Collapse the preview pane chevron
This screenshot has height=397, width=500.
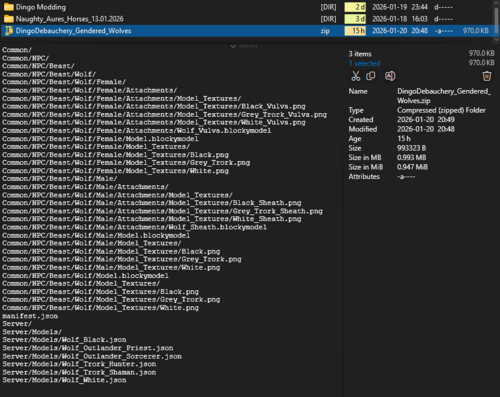(233, 46)
